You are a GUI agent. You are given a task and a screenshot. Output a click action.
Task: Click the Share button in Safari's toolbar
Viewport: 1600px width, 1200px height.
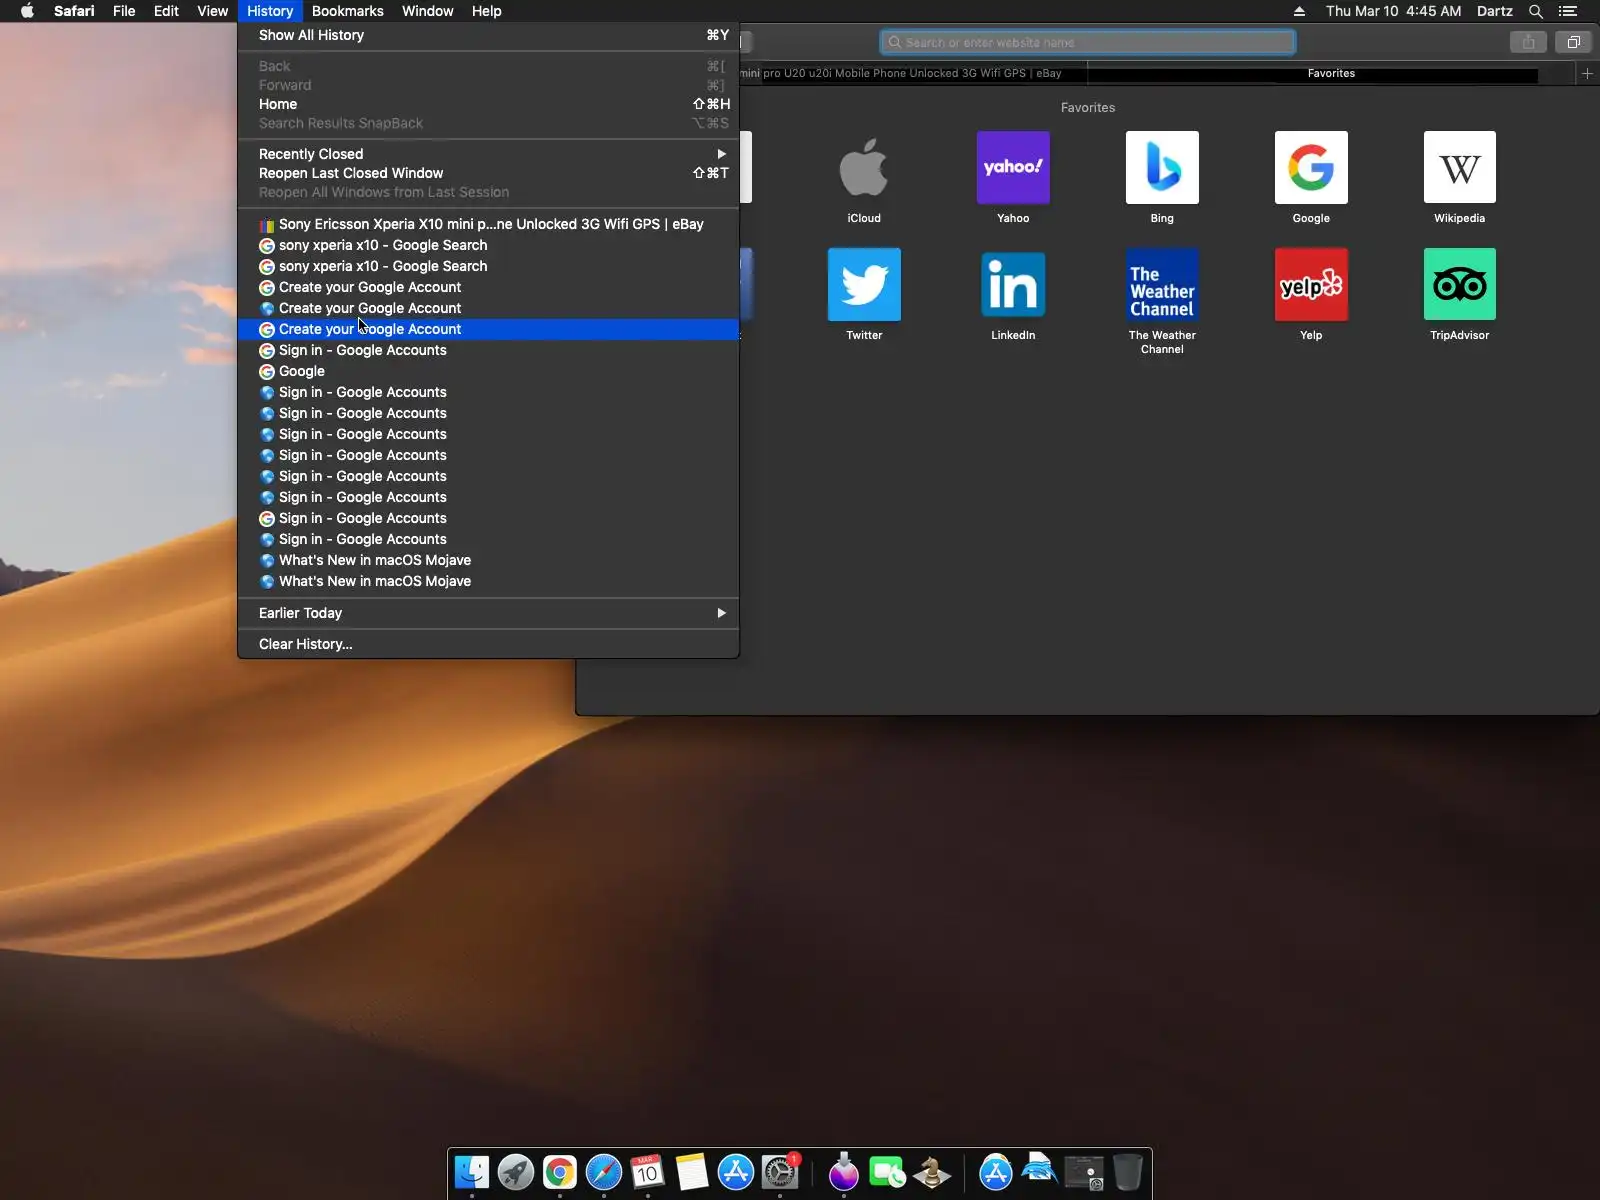click(x=1528, y=42)
